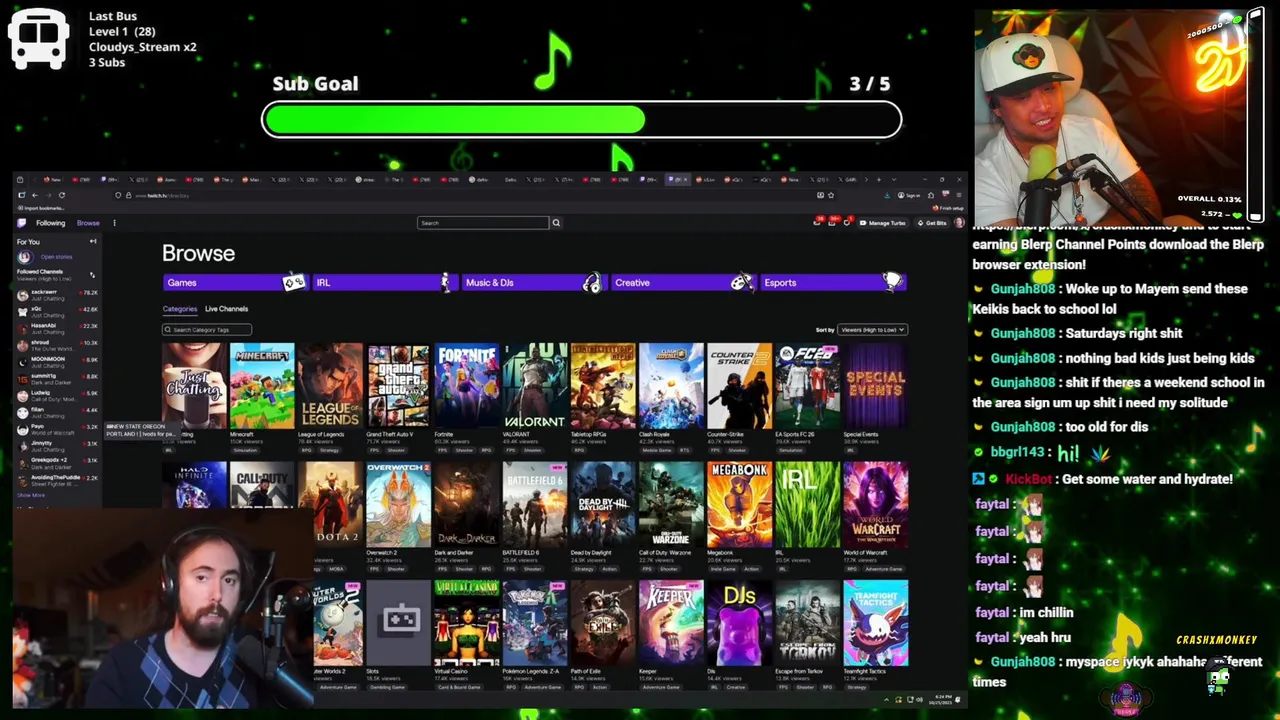The width and height of the screenshot is (1280, 720).
Task: Open the Just Chatting category thumbnail
Action: point(194,386)
